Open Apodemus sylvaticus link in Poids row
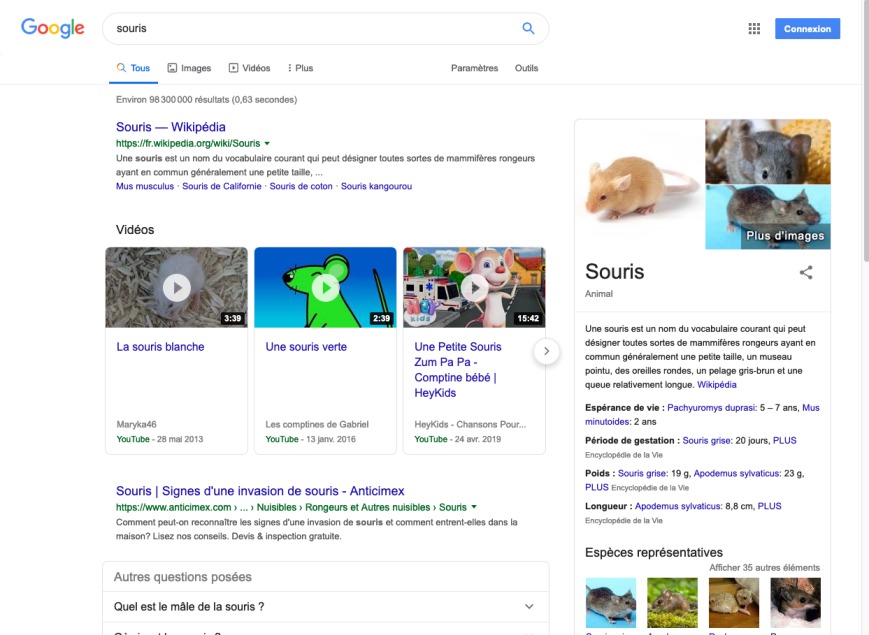 (x=737, y=473)
